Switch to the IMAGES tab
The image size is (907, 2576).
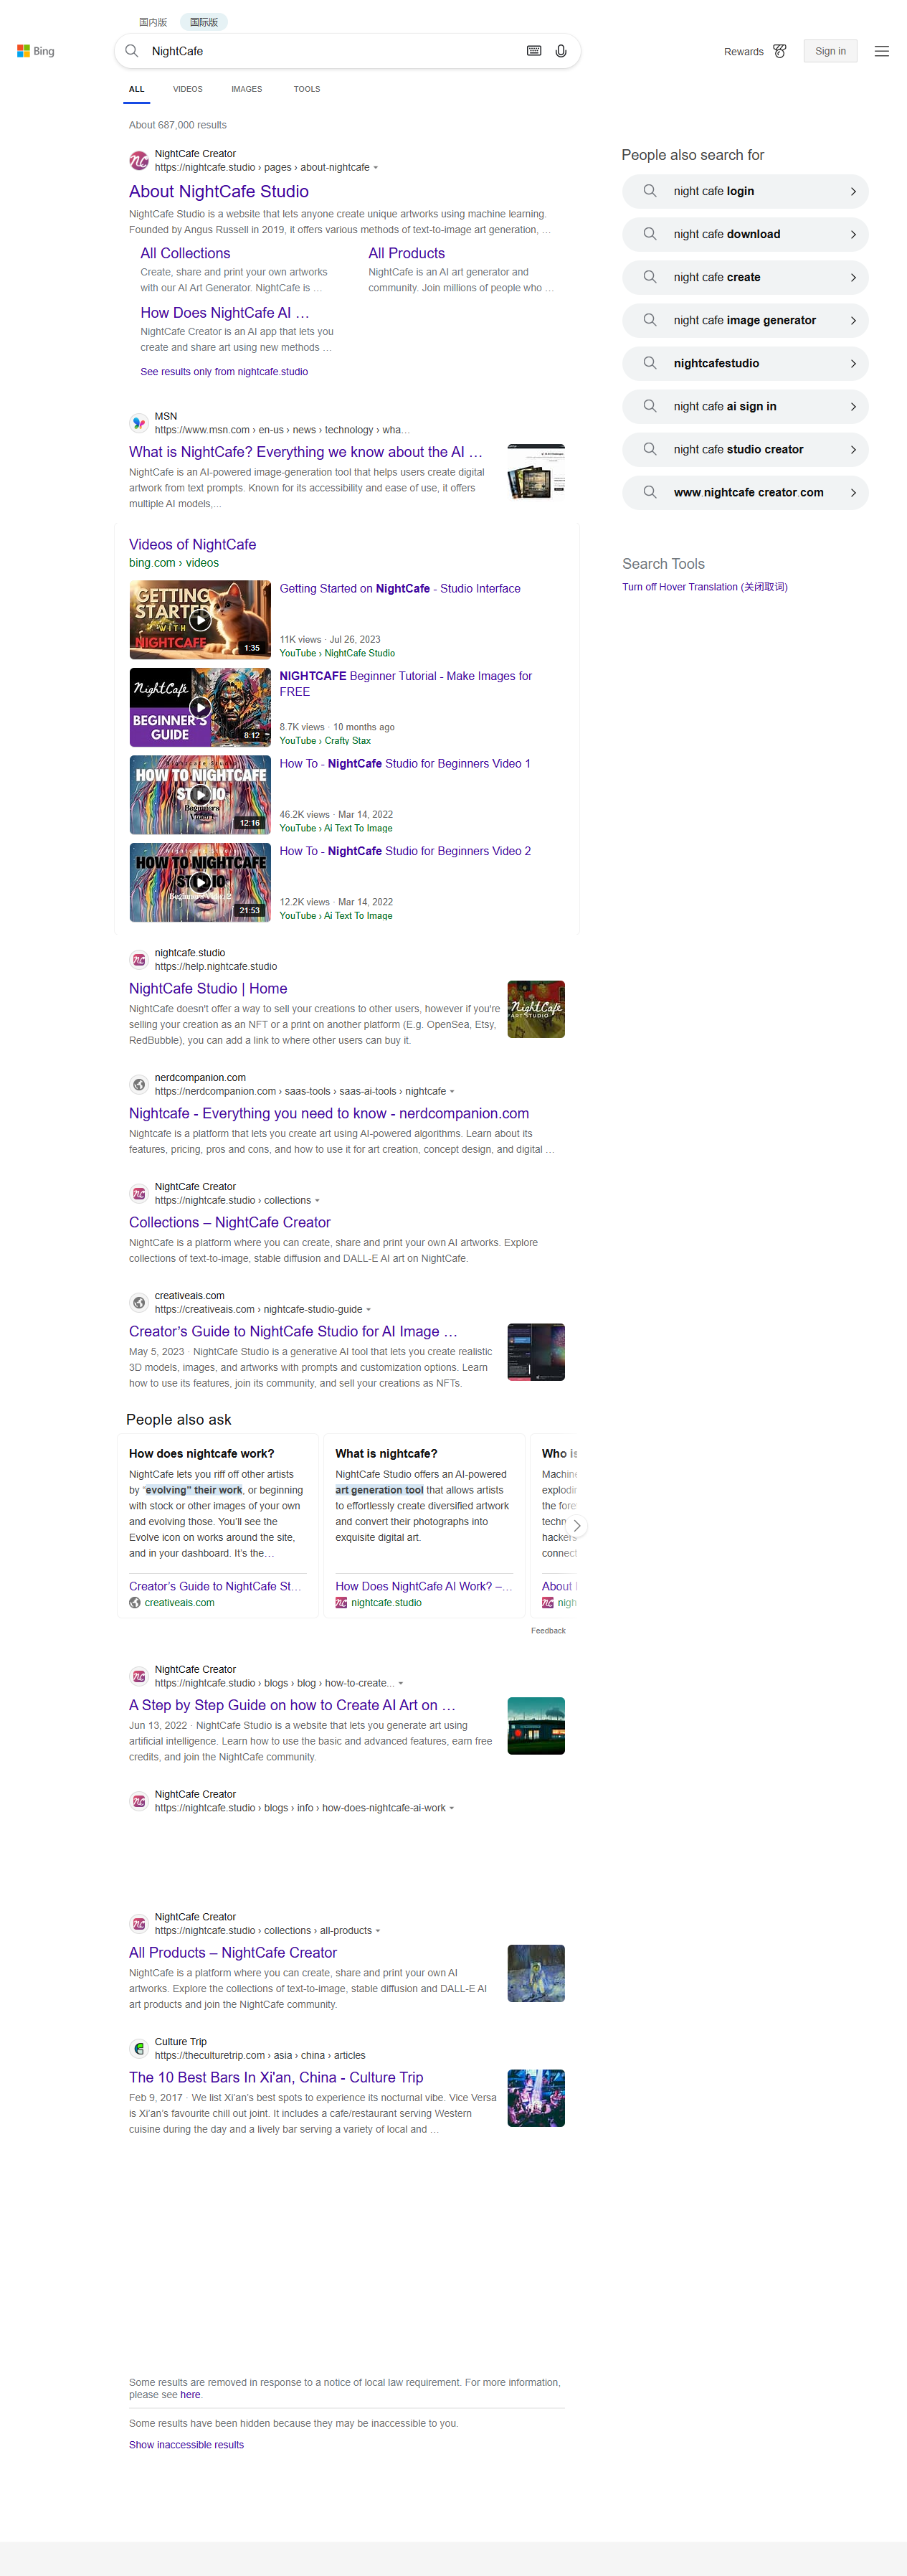tap(246, 89)
